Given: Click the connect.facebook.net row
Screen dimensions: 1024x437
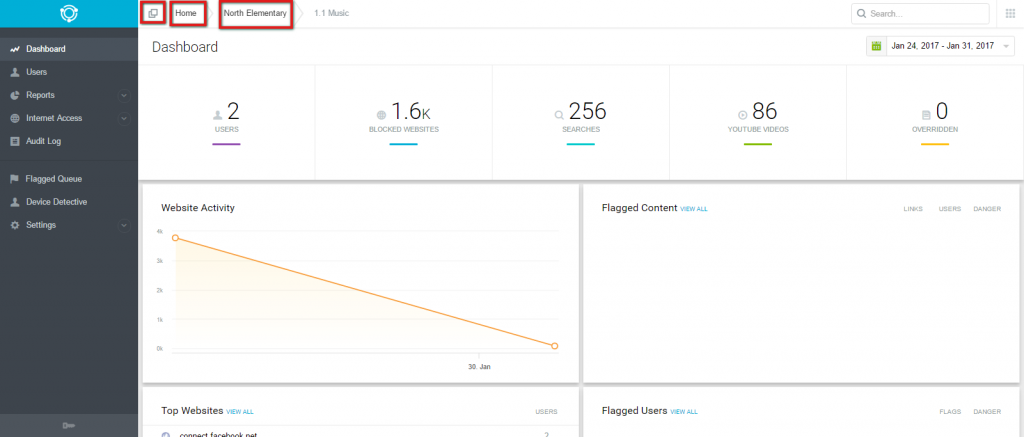Looking at the screenshot, I should point(360,434).
